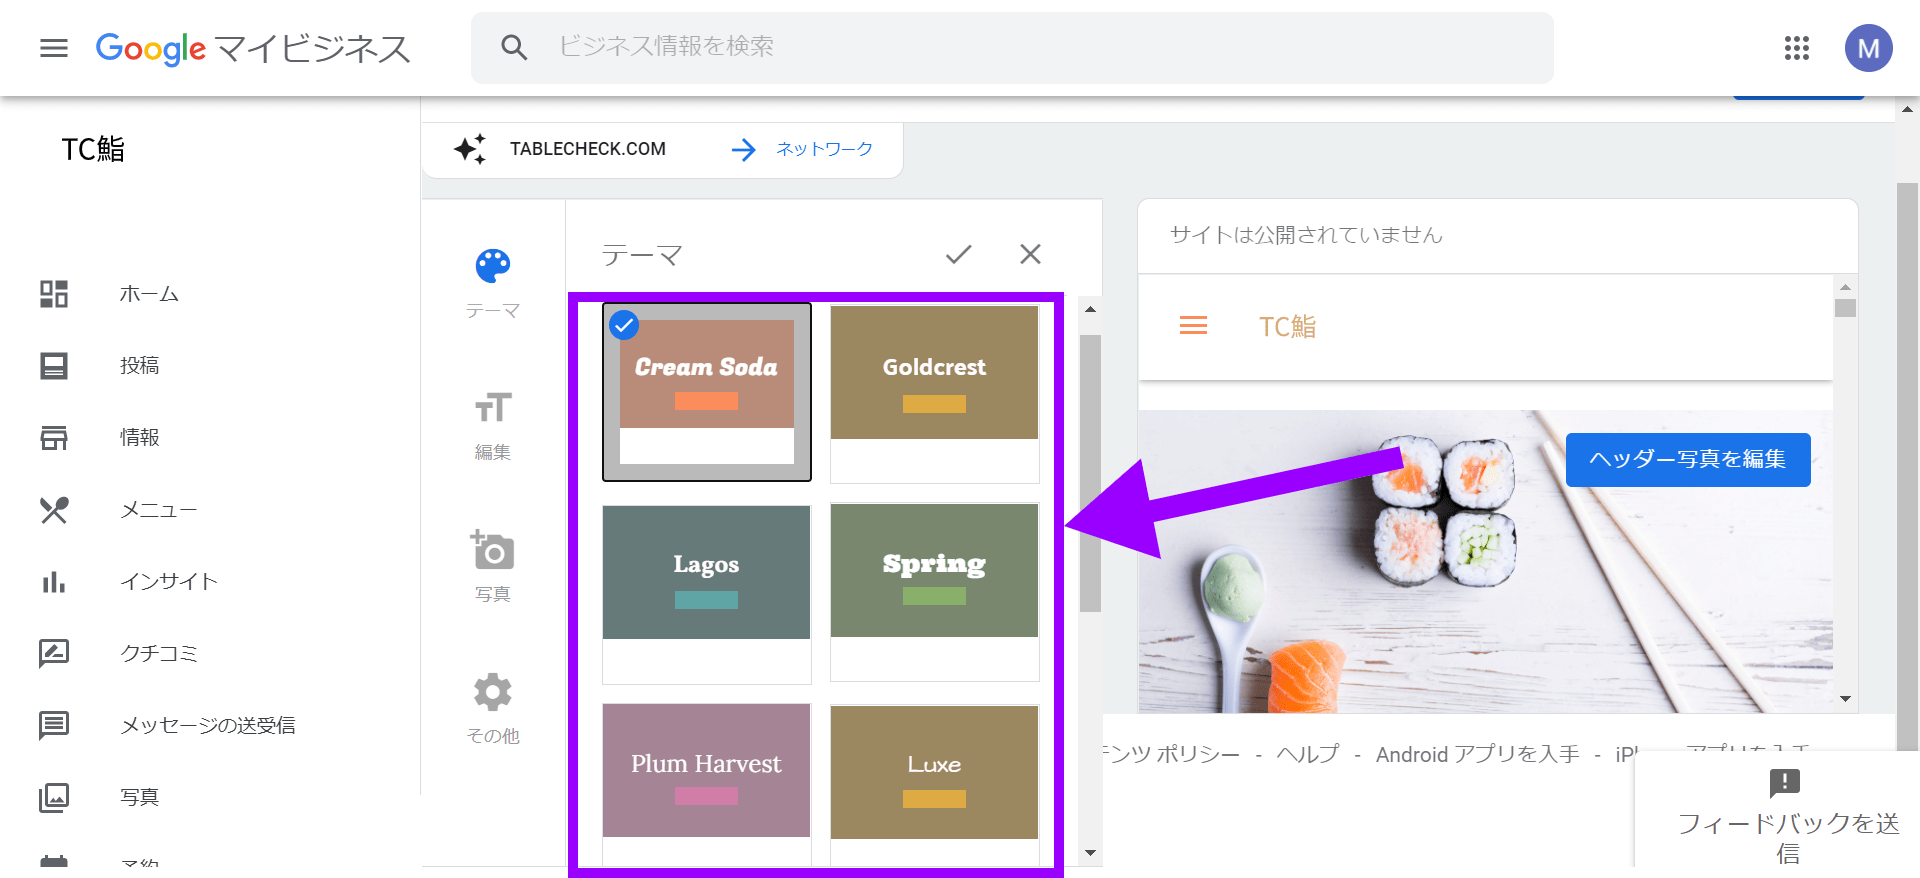
Task: Open クチコミ in sidebar
Action: (x=158, y=653)
